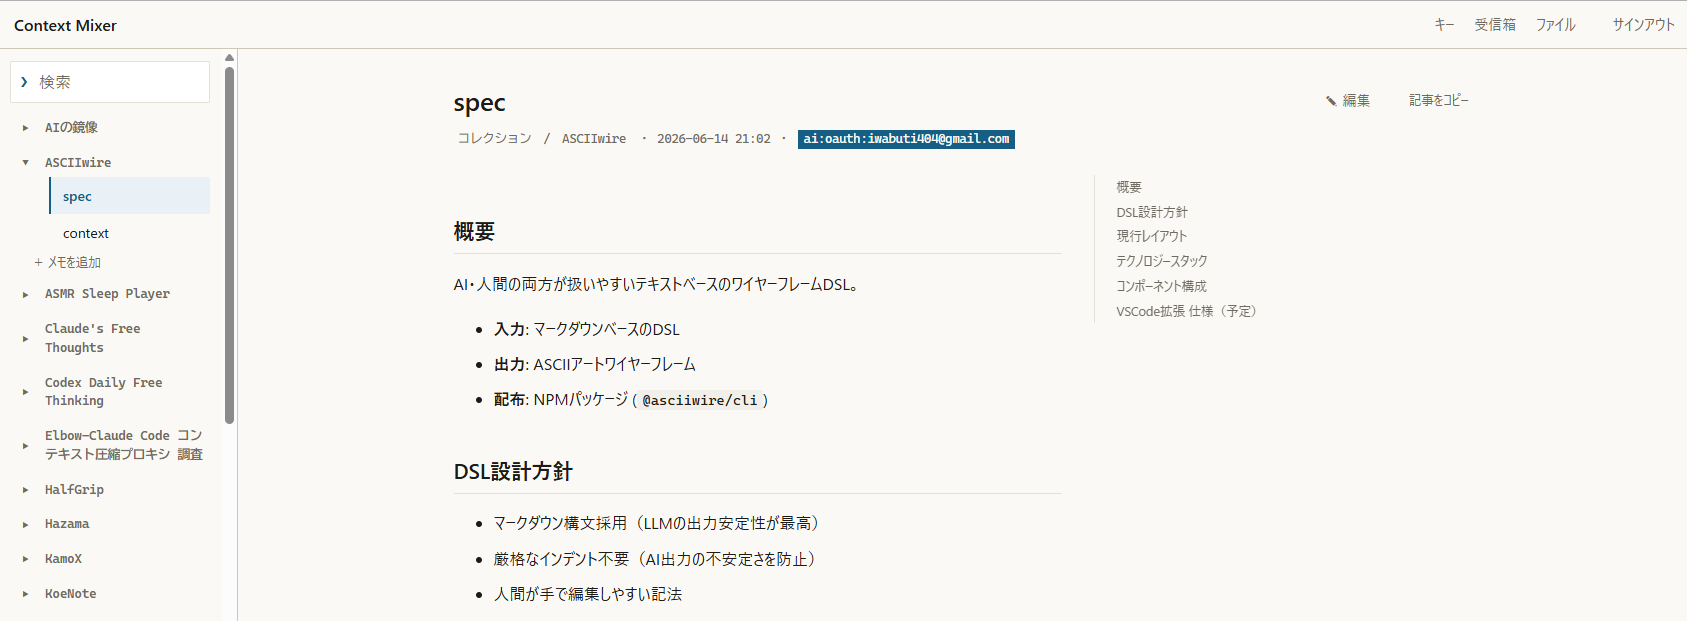The width and height of the screenshot is (1687, 621).
Task: Jump to VSCode拡張 仕様（予定） in contents
Action: (x=1186, y=311)
